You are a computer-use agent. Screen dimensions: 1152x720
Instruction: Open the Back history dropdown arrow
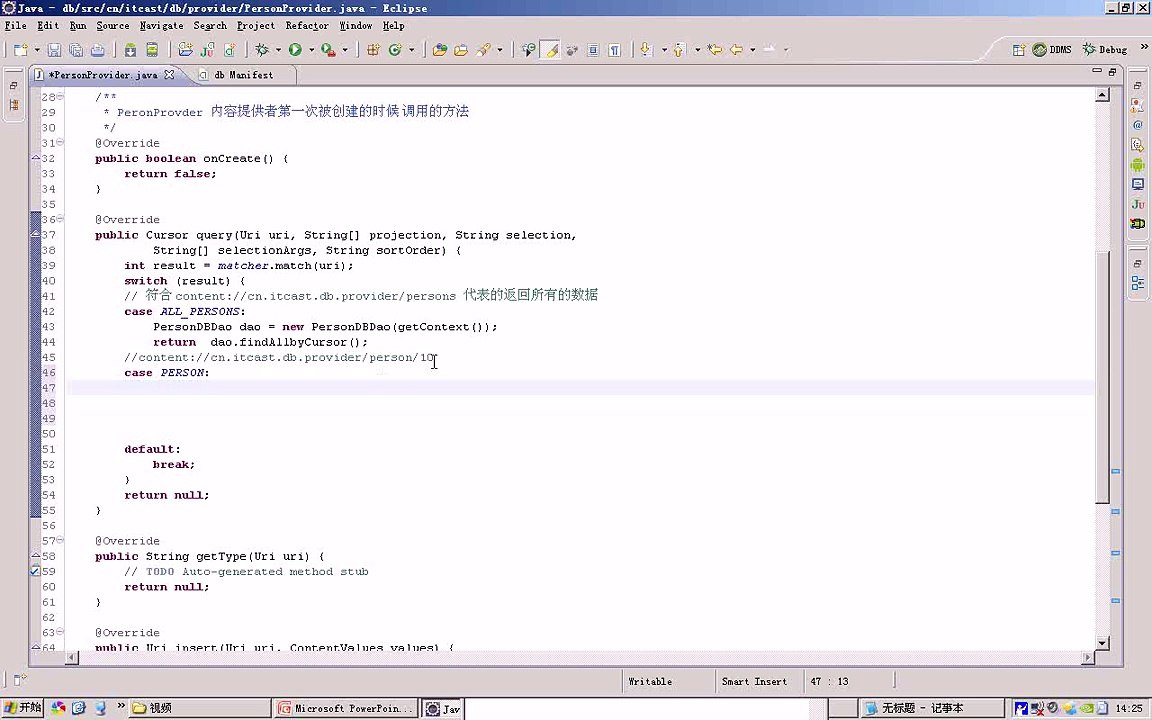(752, 50)
